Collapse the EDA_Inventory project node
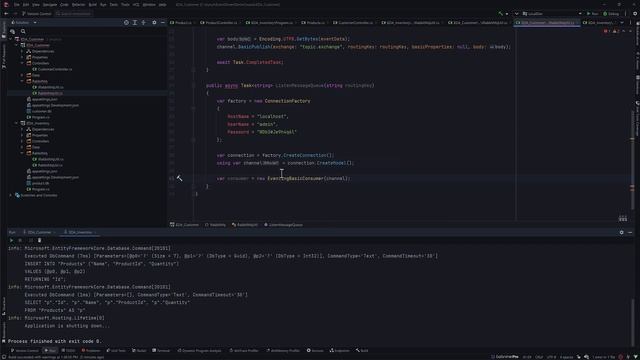This screenshot has width=640, height=360. [x=16, y=123]
